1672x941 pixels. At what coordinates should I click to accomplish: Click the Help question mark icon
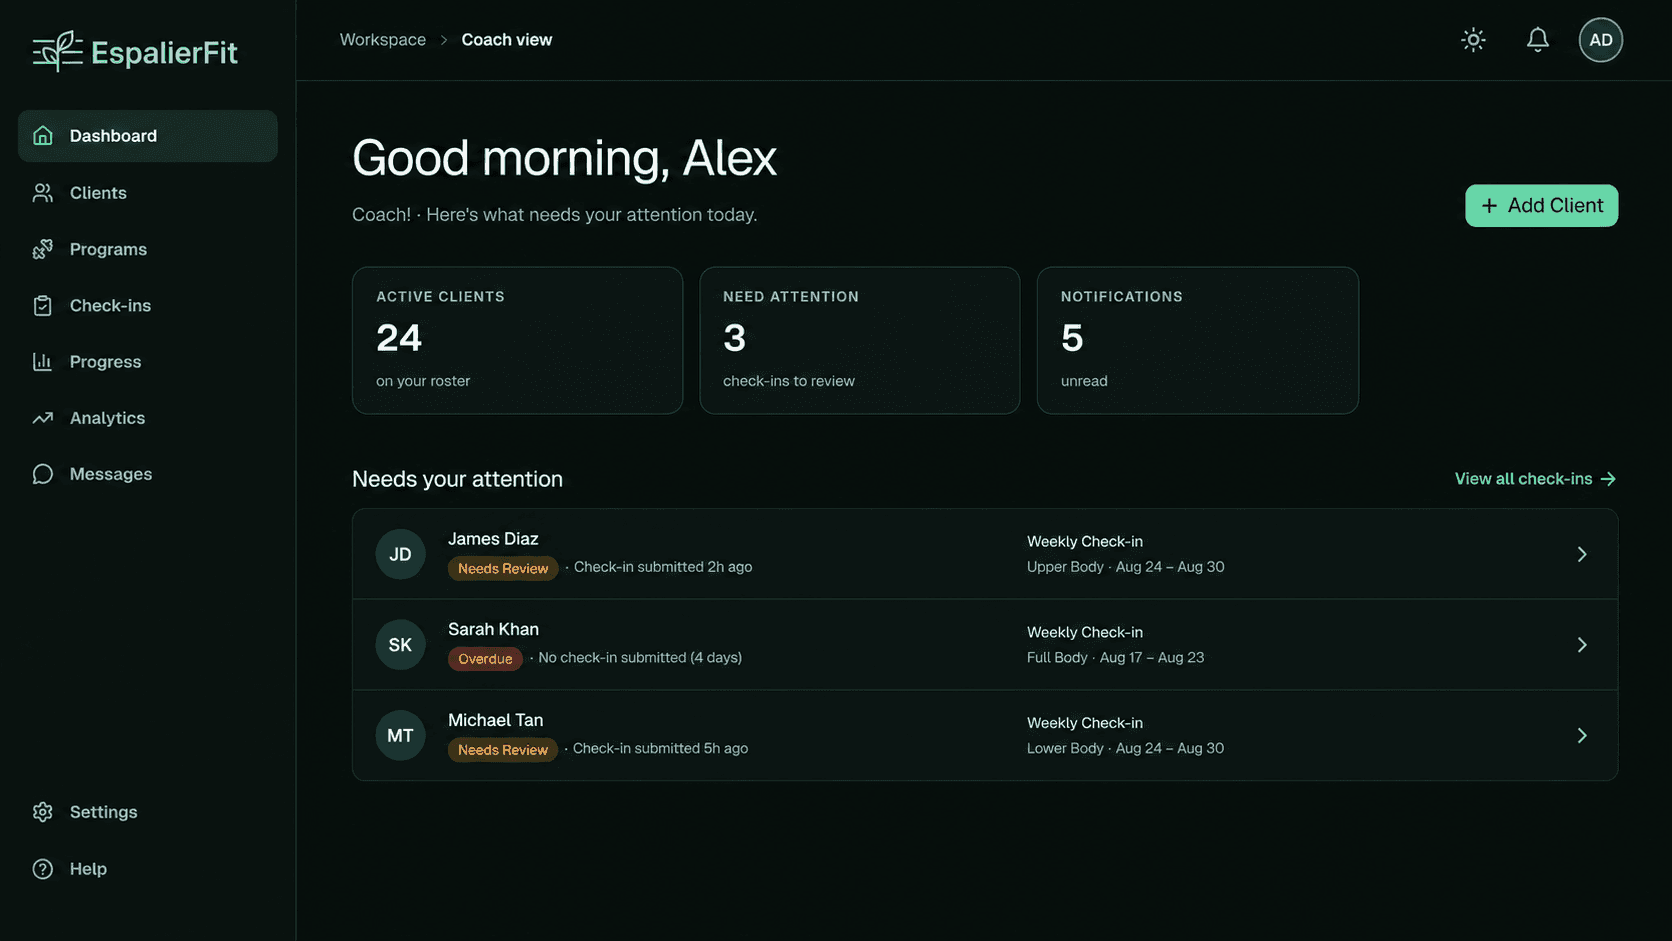pyautogui.click(x=42, y=869)
